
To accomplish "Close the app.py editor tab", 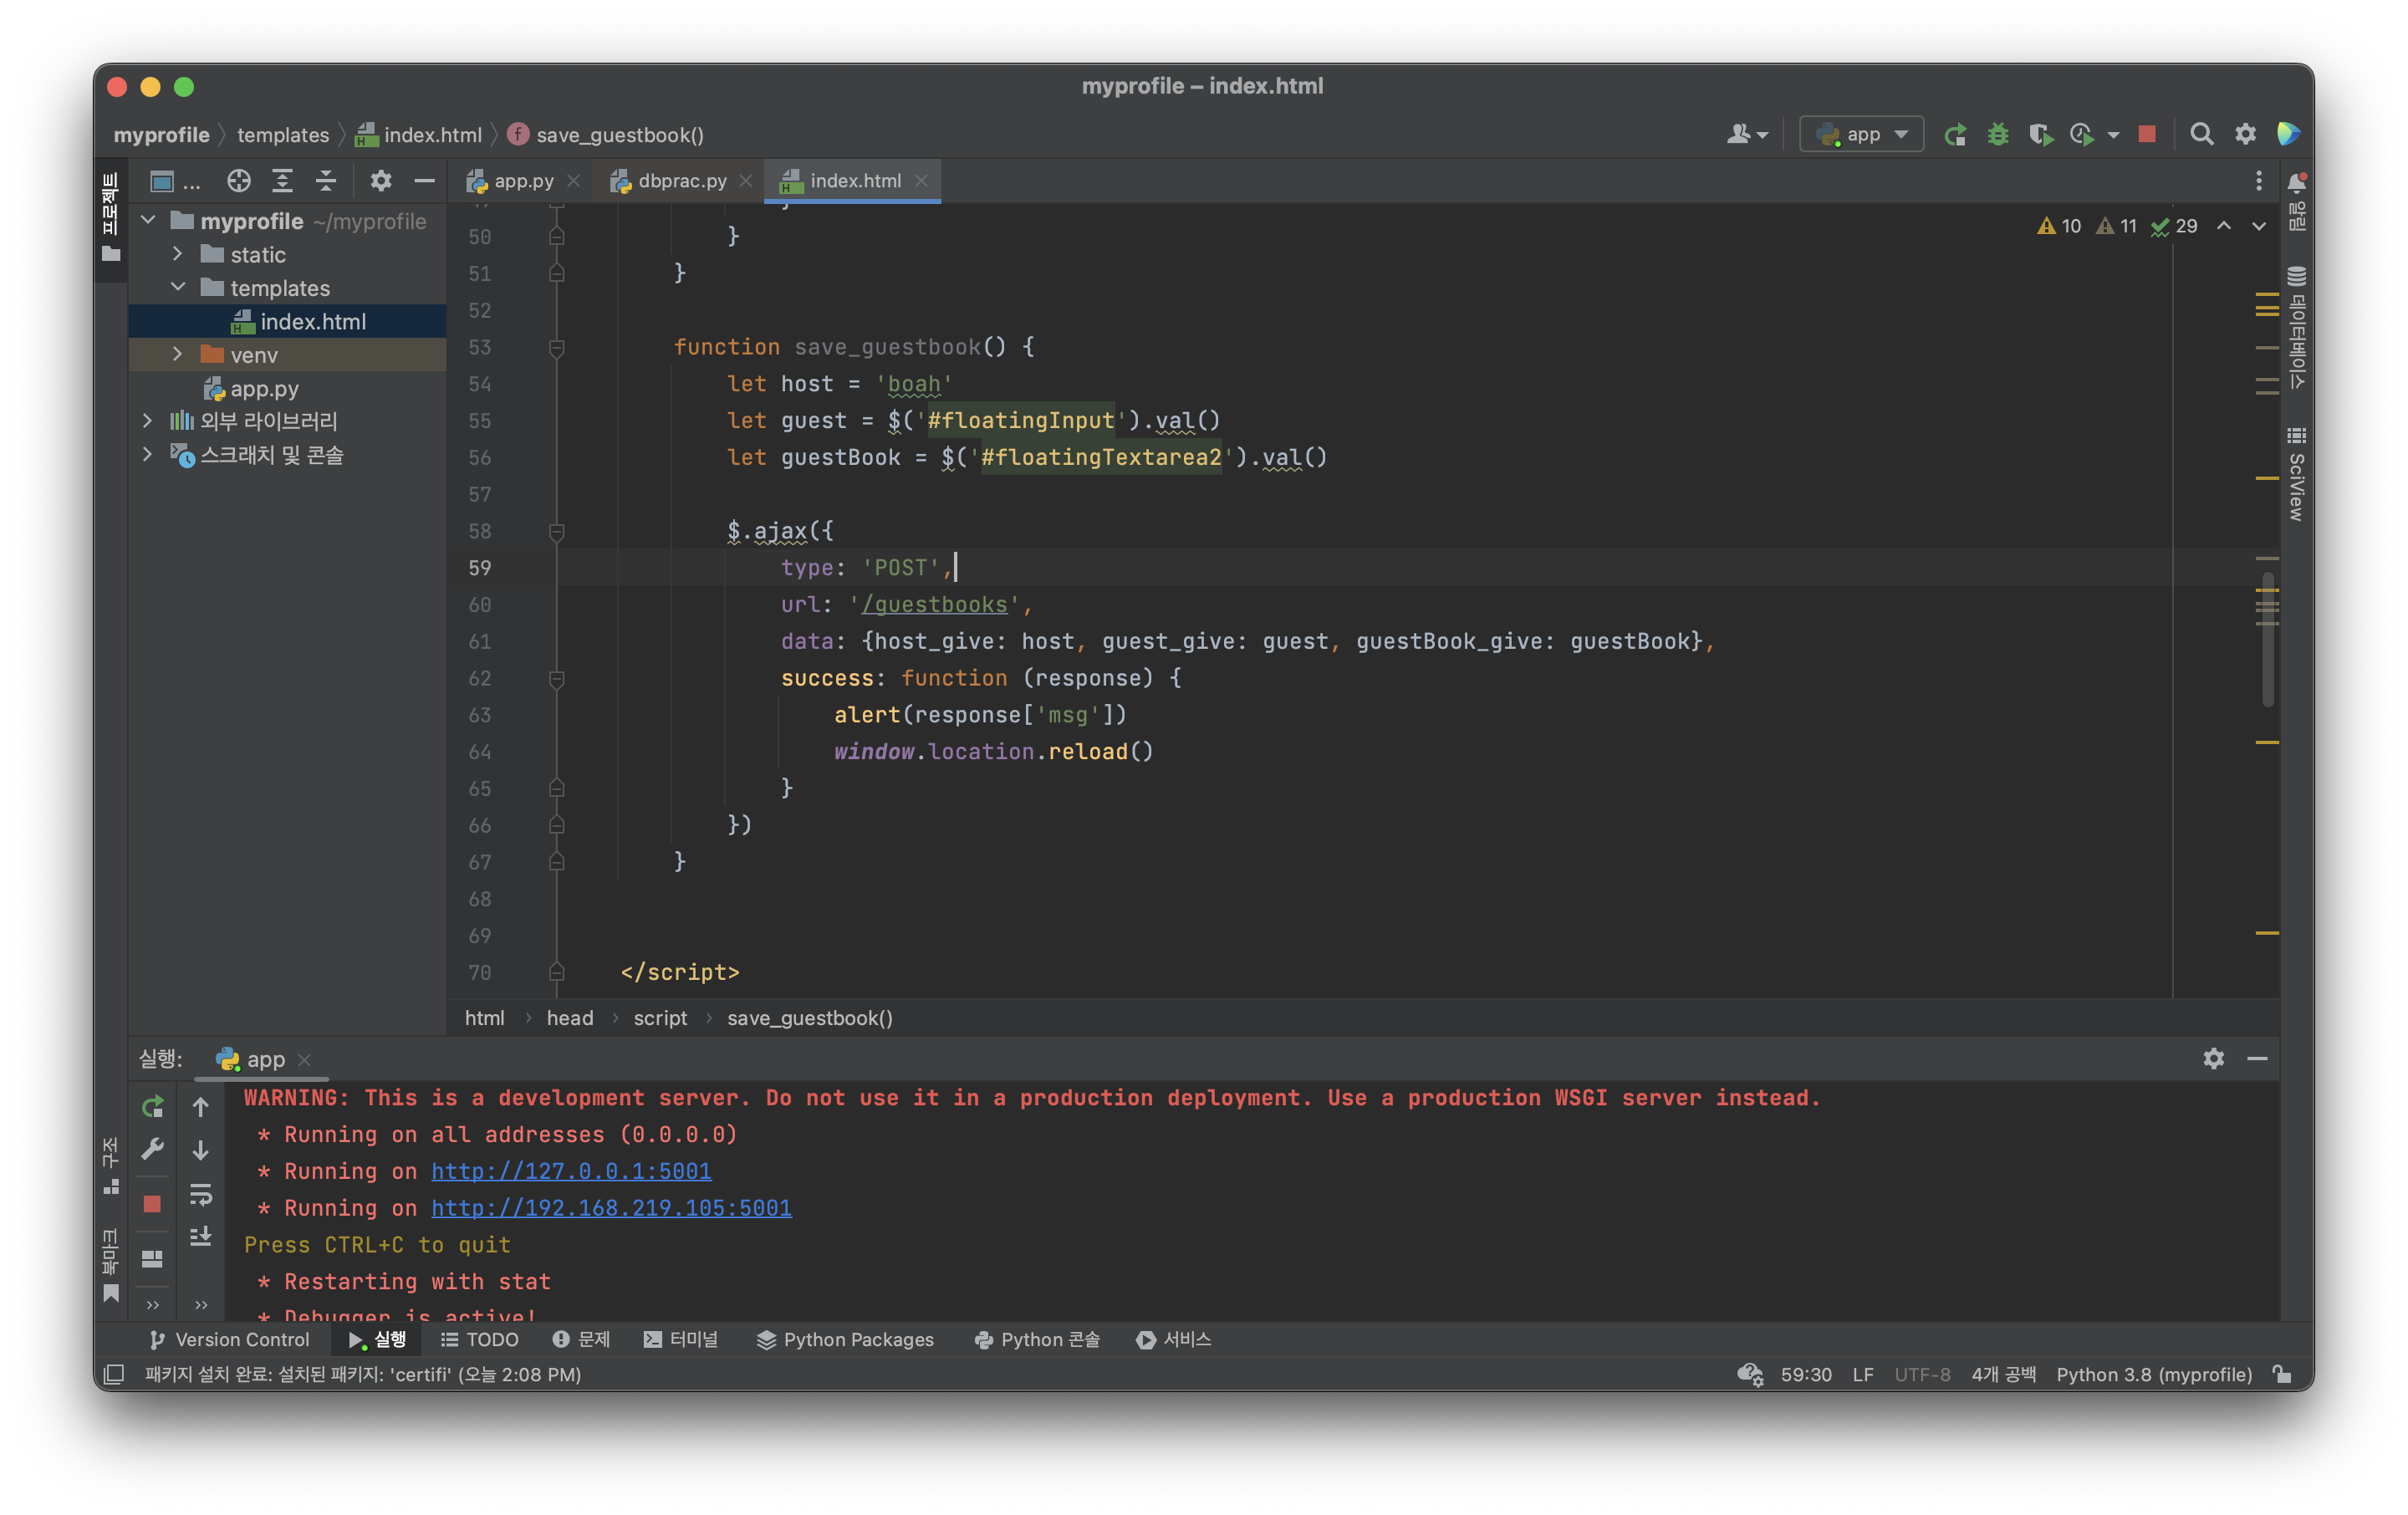I will (573, 181).
